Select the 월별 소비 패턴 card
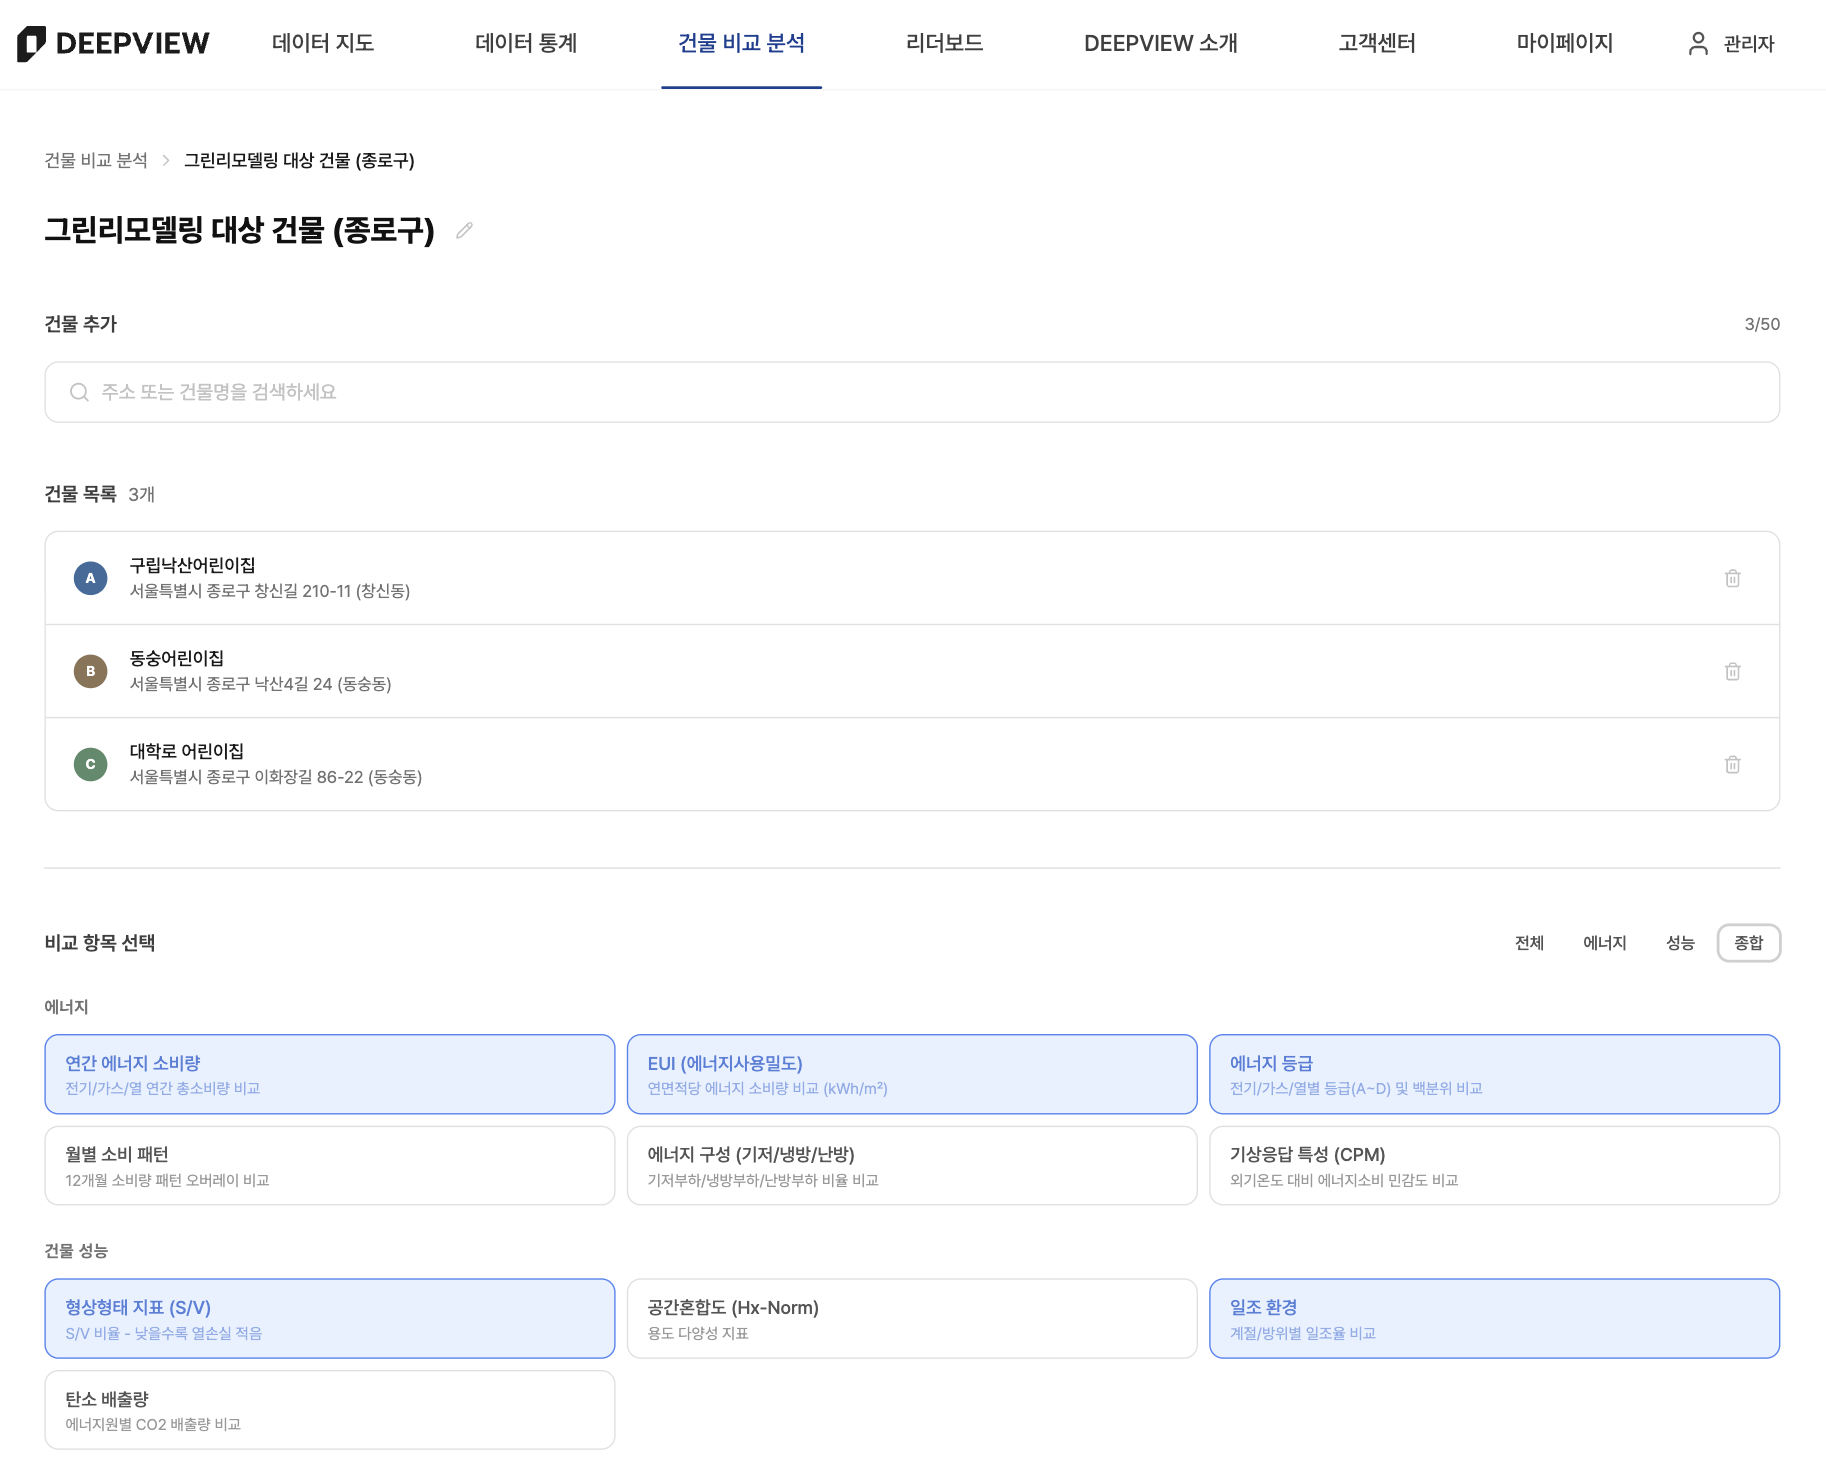Screen dimensions: 1826x1470 330,1166
